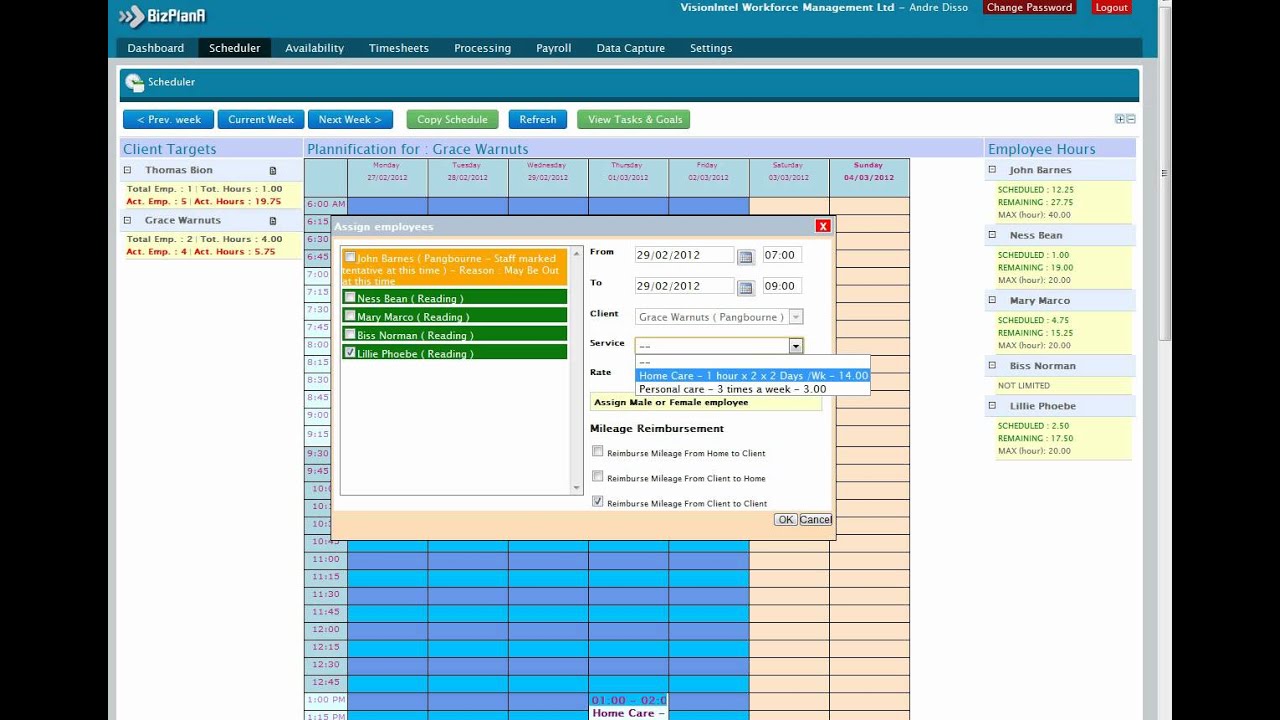The height and width of the screenshot is (720, 1280).
Task: Collapse Lillie Phoebe employee hours
Action: click(992, 405)
